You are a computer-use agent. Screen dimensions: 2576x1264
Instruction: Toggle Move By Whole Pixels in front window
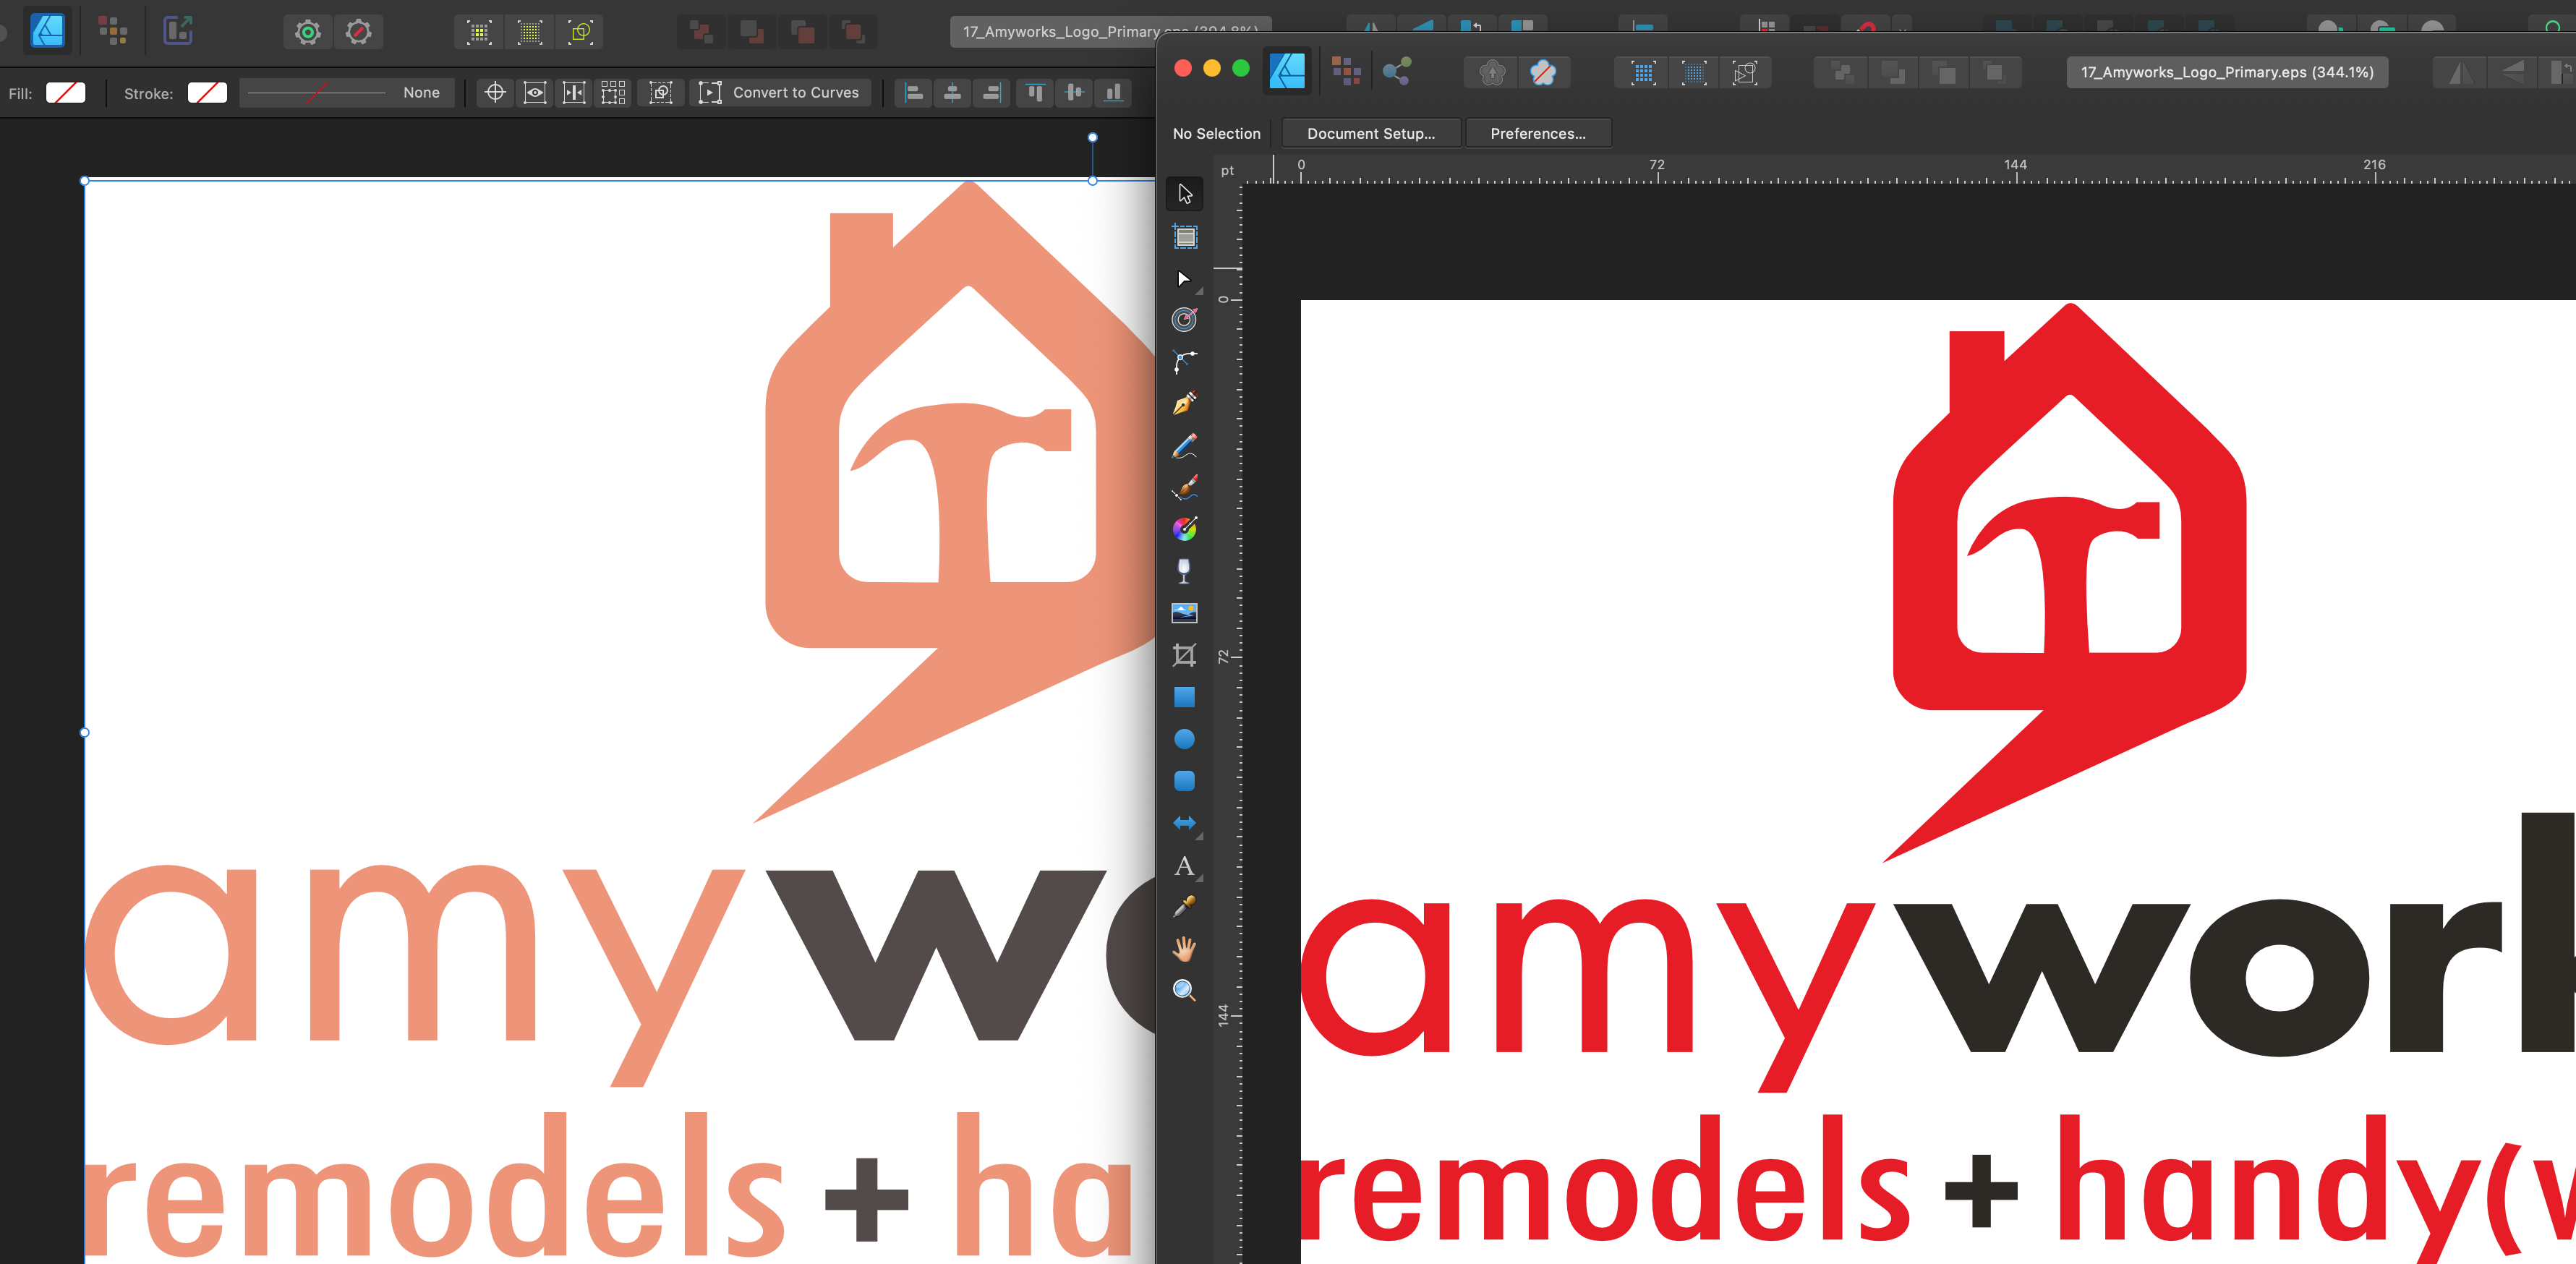[x=1694, y=72]
